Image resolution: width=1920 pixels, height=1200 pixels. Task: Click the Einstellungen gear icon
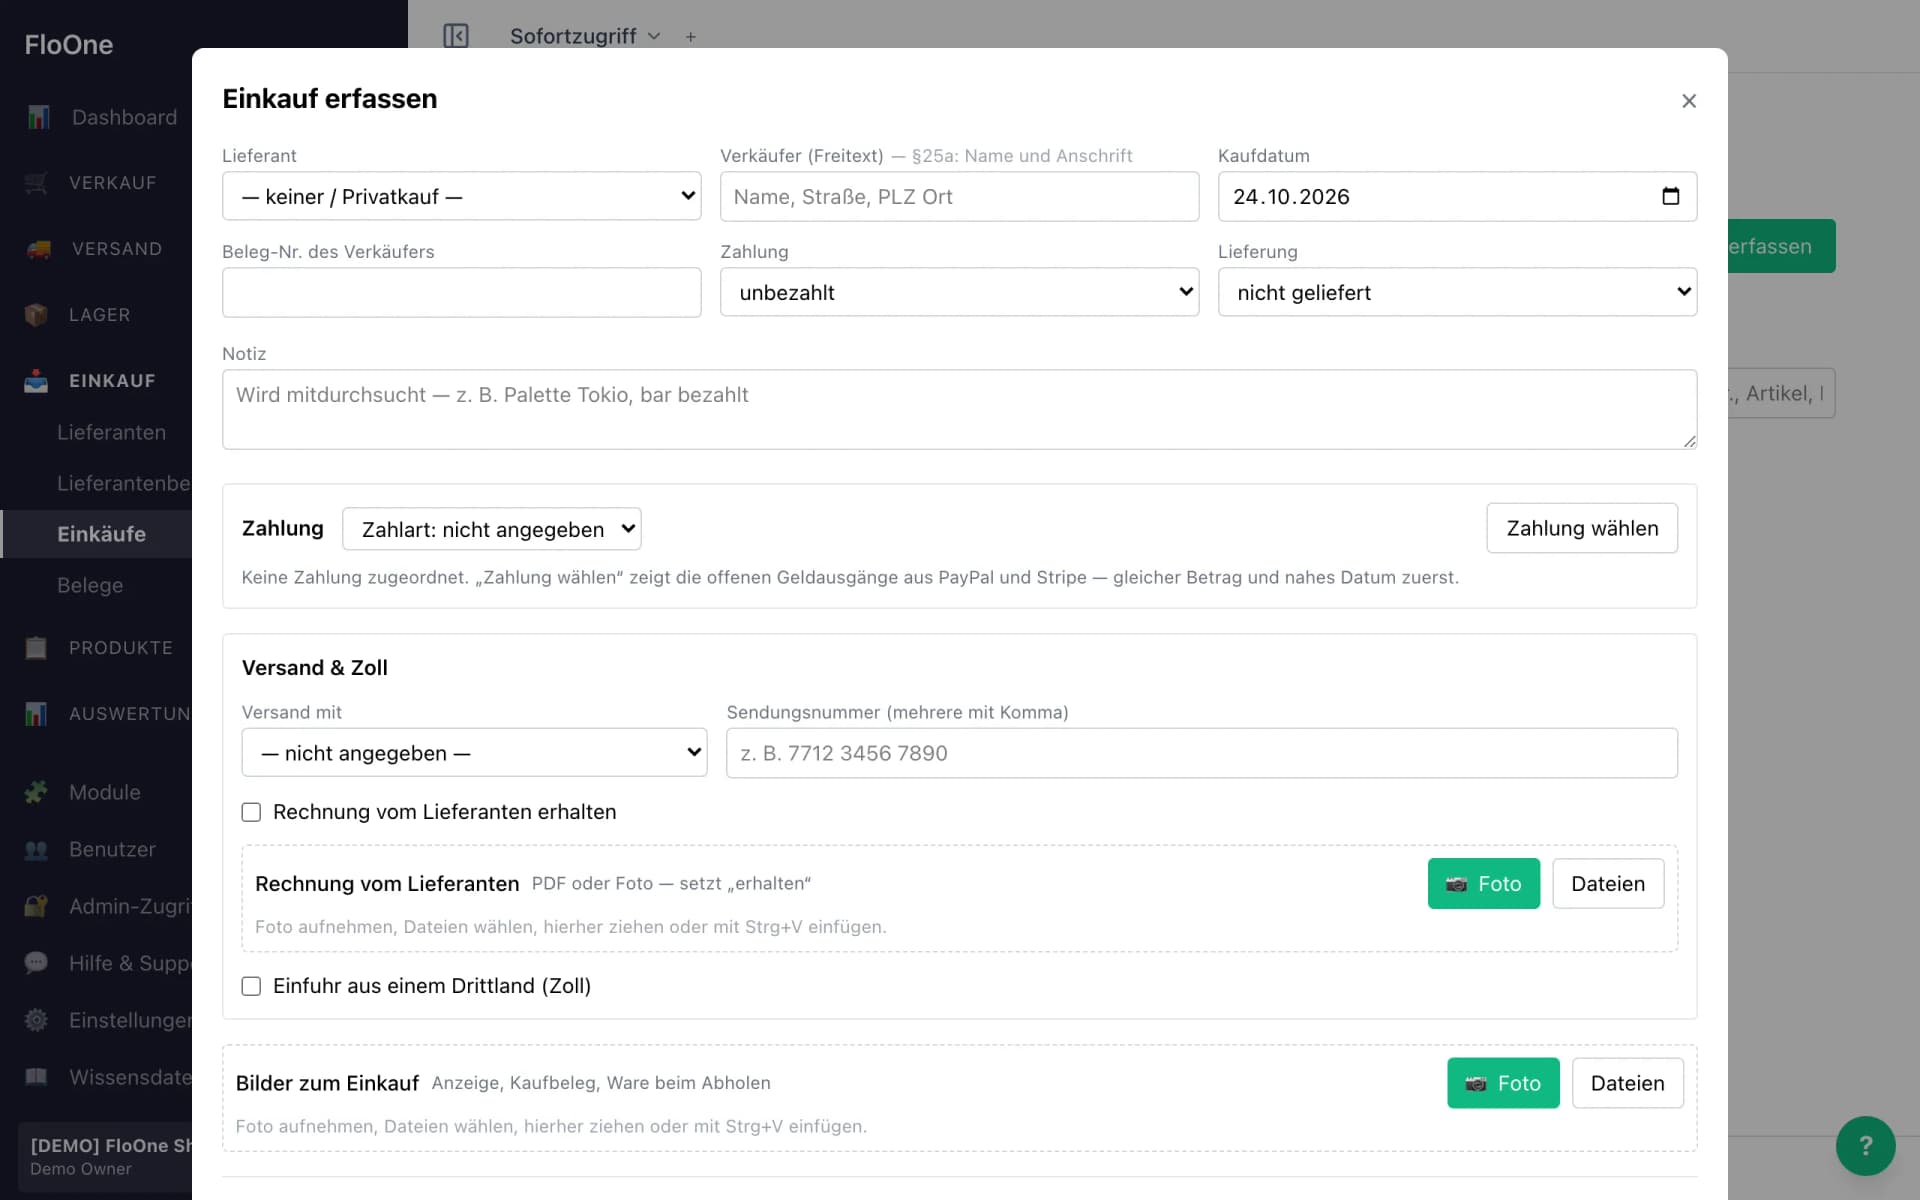pyautogui.click(x=36, y=1020)
